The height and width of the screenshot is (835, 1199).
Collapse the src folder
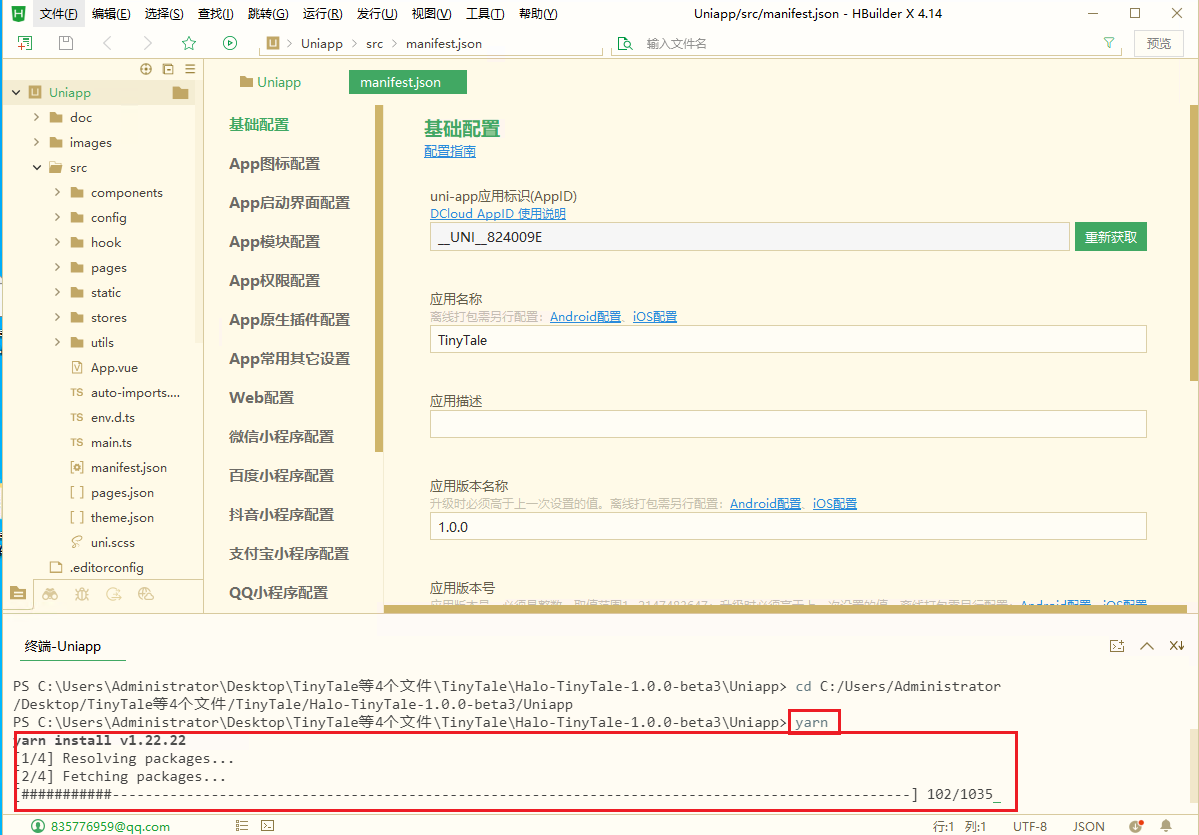click(36, 167)
